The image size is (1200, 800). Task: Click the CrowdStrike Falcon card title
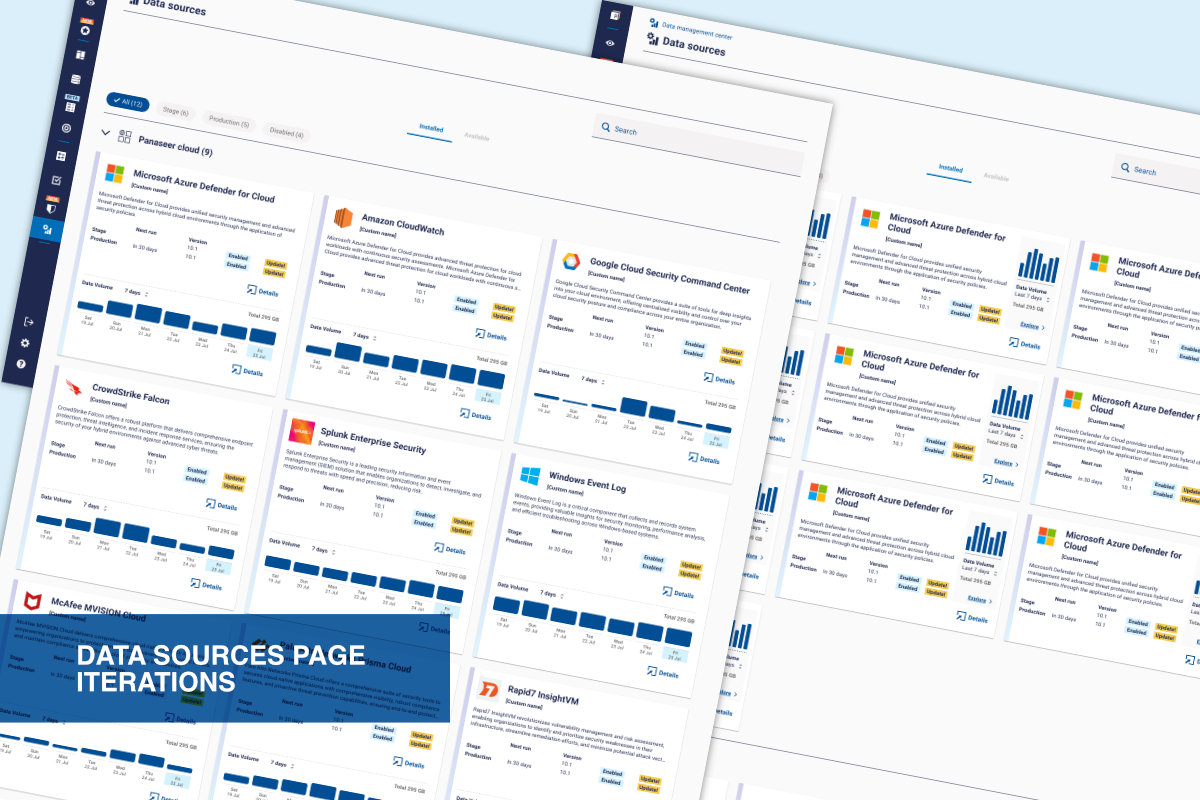[130, 394]
